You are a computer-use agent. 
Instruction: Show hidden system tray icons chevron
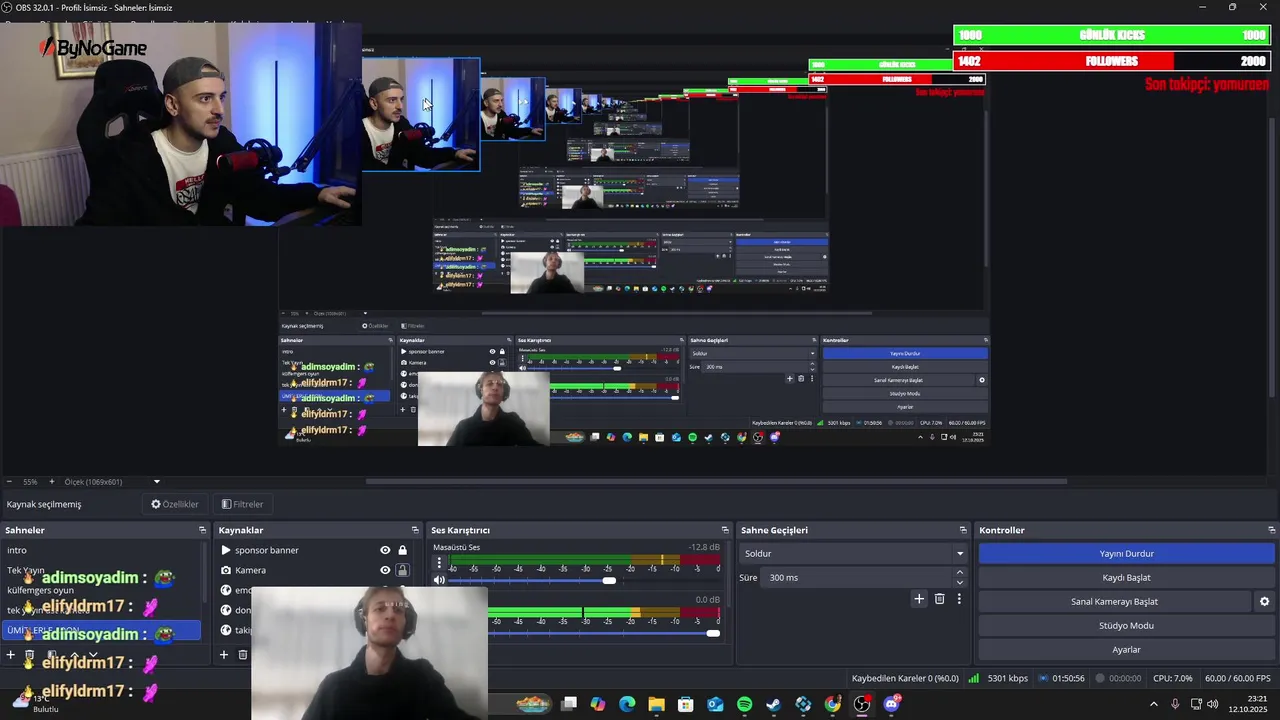point(1154,704)
